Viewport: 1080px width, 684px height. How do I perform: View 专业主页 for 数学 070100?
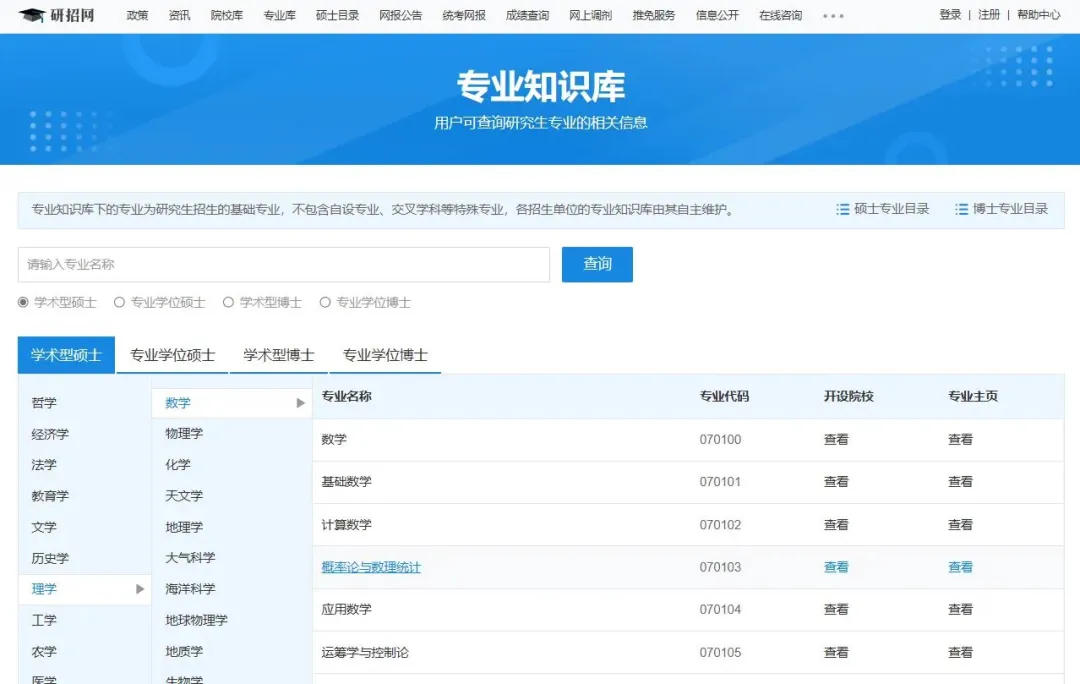(960, 439)
